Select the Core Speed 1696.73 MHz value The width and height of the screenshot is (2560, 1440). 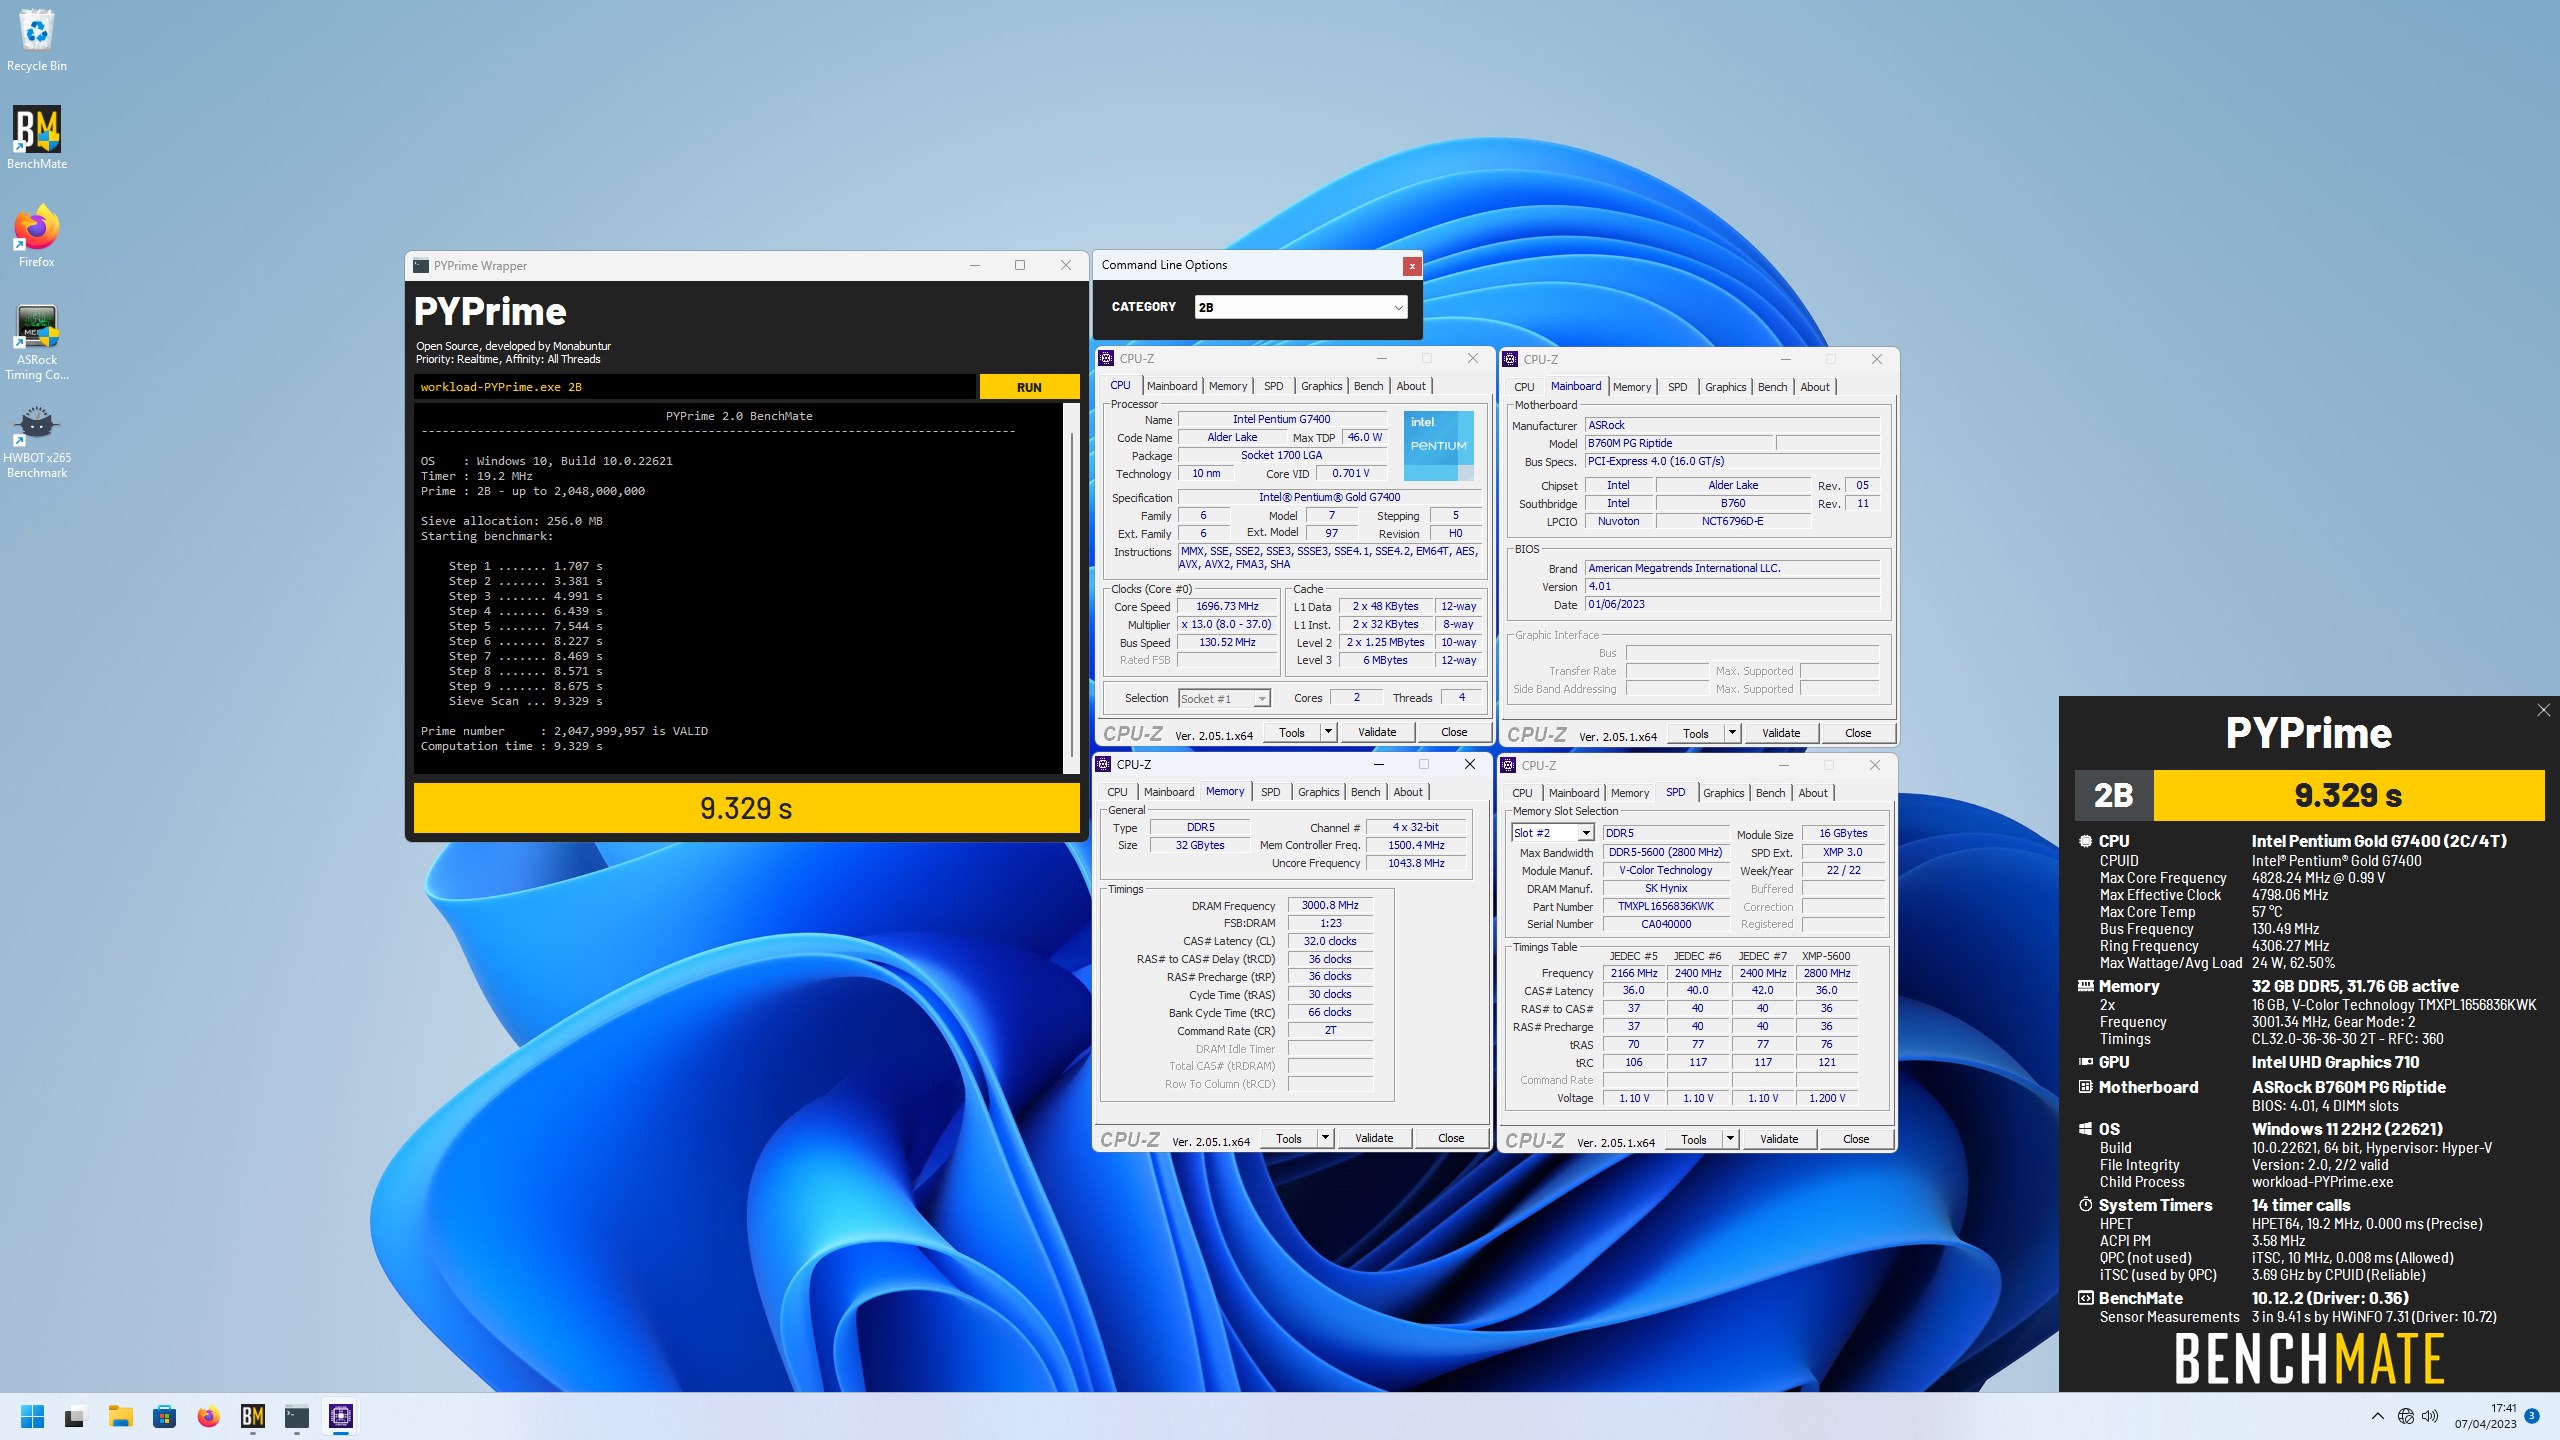pos(1227,606)
